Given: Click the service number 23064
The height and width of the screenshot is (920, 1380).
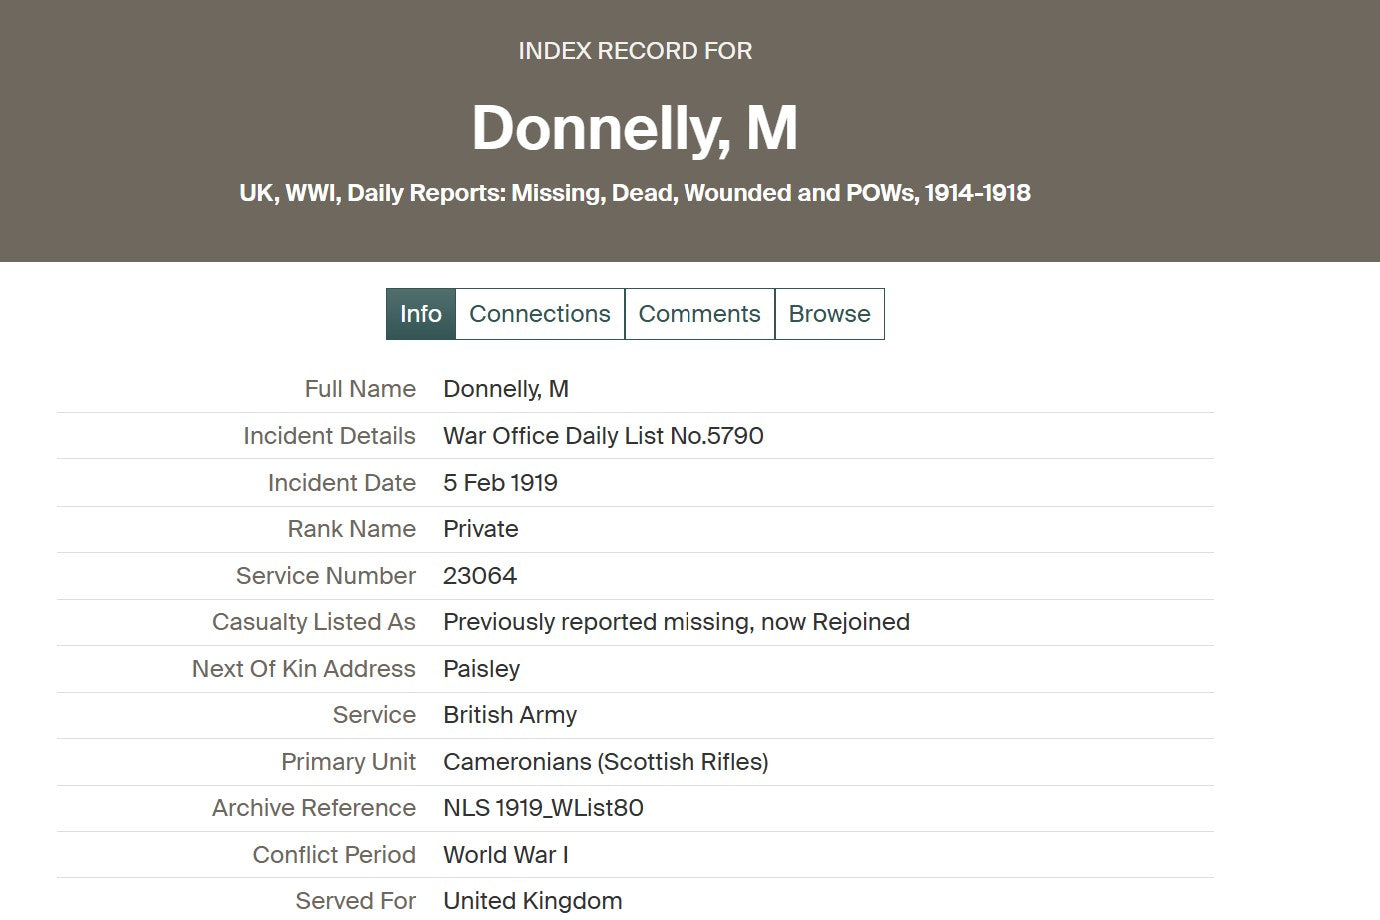Looking at the screenshot, I should 480,576.
